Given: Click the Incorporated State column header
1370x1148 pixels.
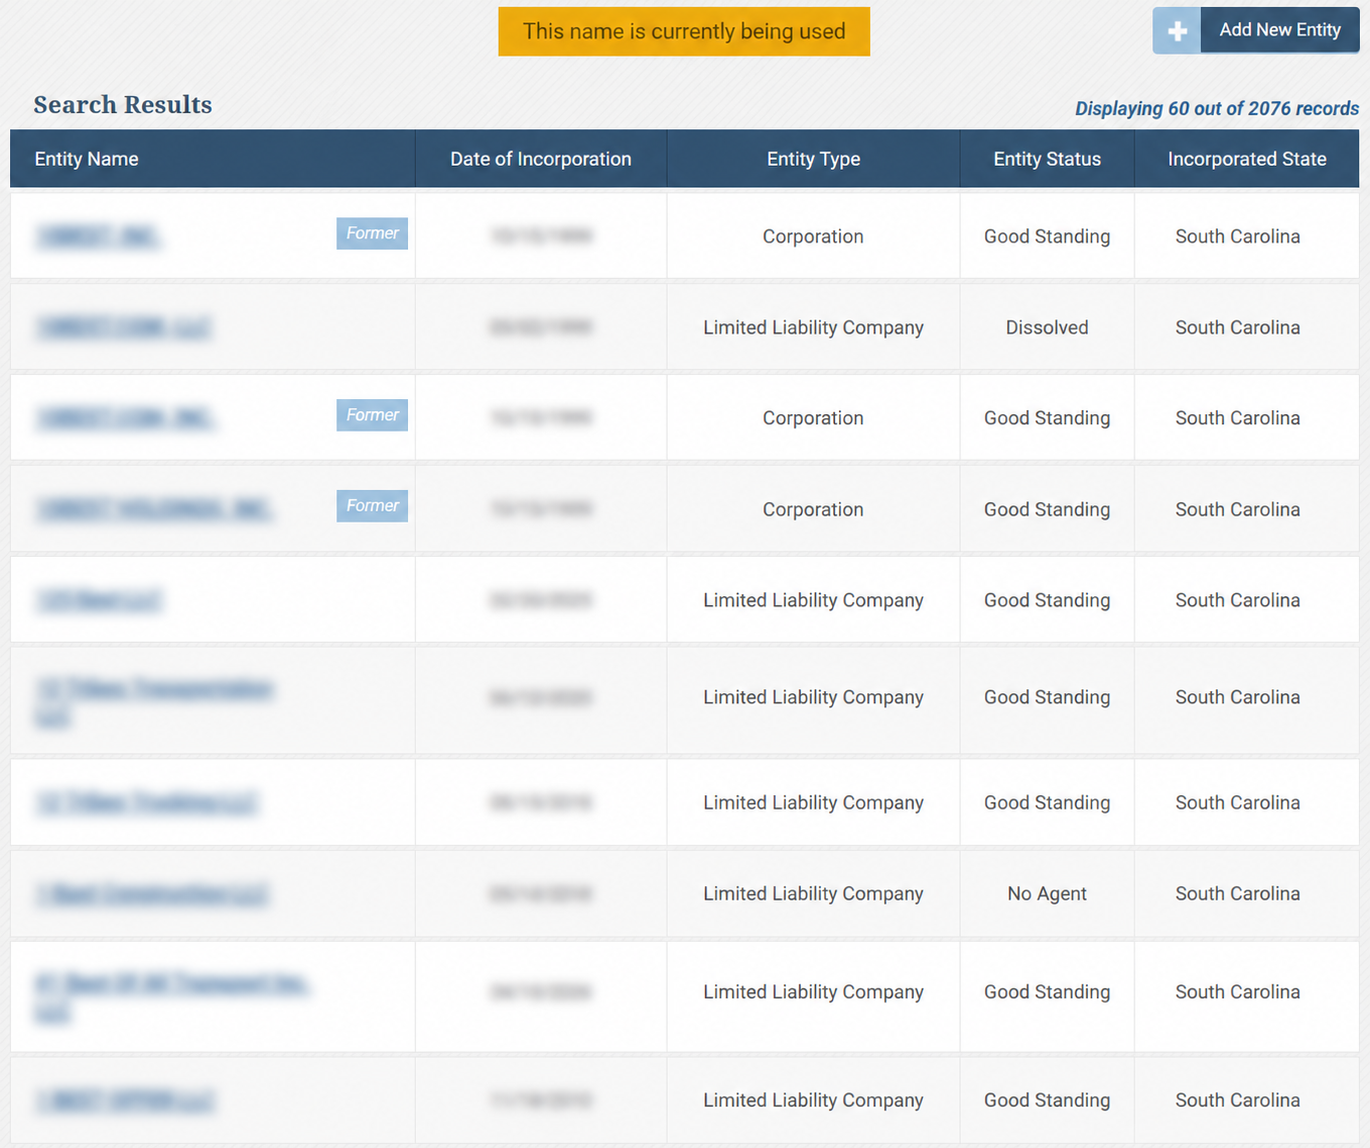Looking at the screenshot, I should click(1247, 159).
